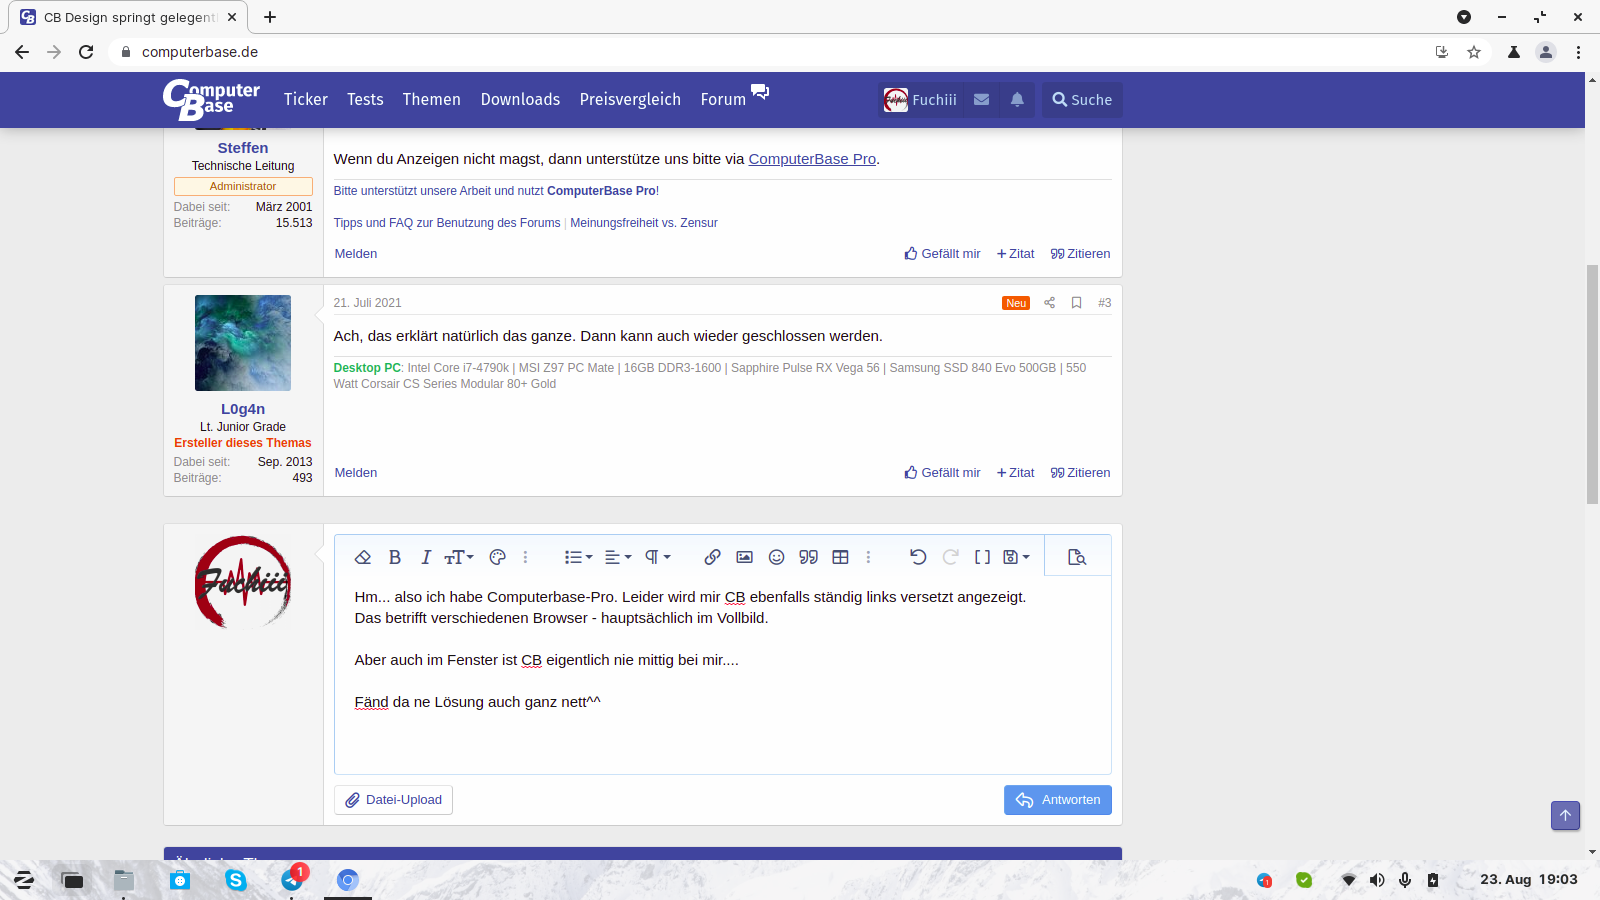Screen dimensions: 1600x900
Task: Show more text formatting options
Action: click(x=525, y=557)
